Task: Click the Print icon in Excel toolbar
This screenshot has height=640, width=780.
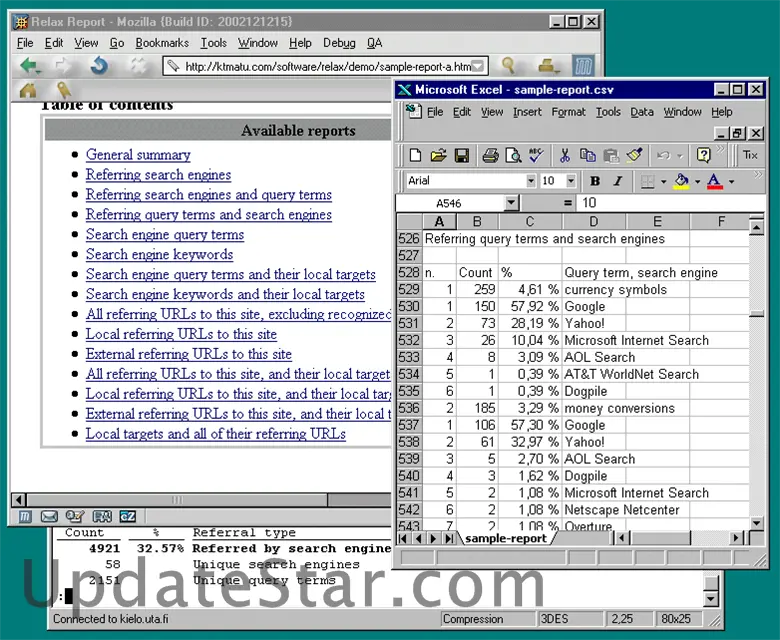Action: coord(490,156)
